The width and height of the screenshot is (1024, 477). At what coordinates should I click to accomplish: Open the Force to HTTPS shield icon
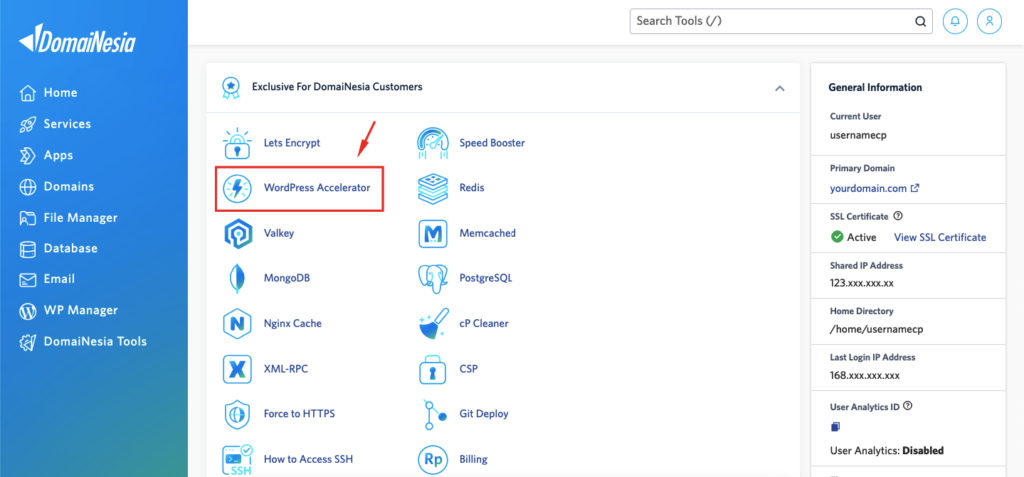pos(236,414)
